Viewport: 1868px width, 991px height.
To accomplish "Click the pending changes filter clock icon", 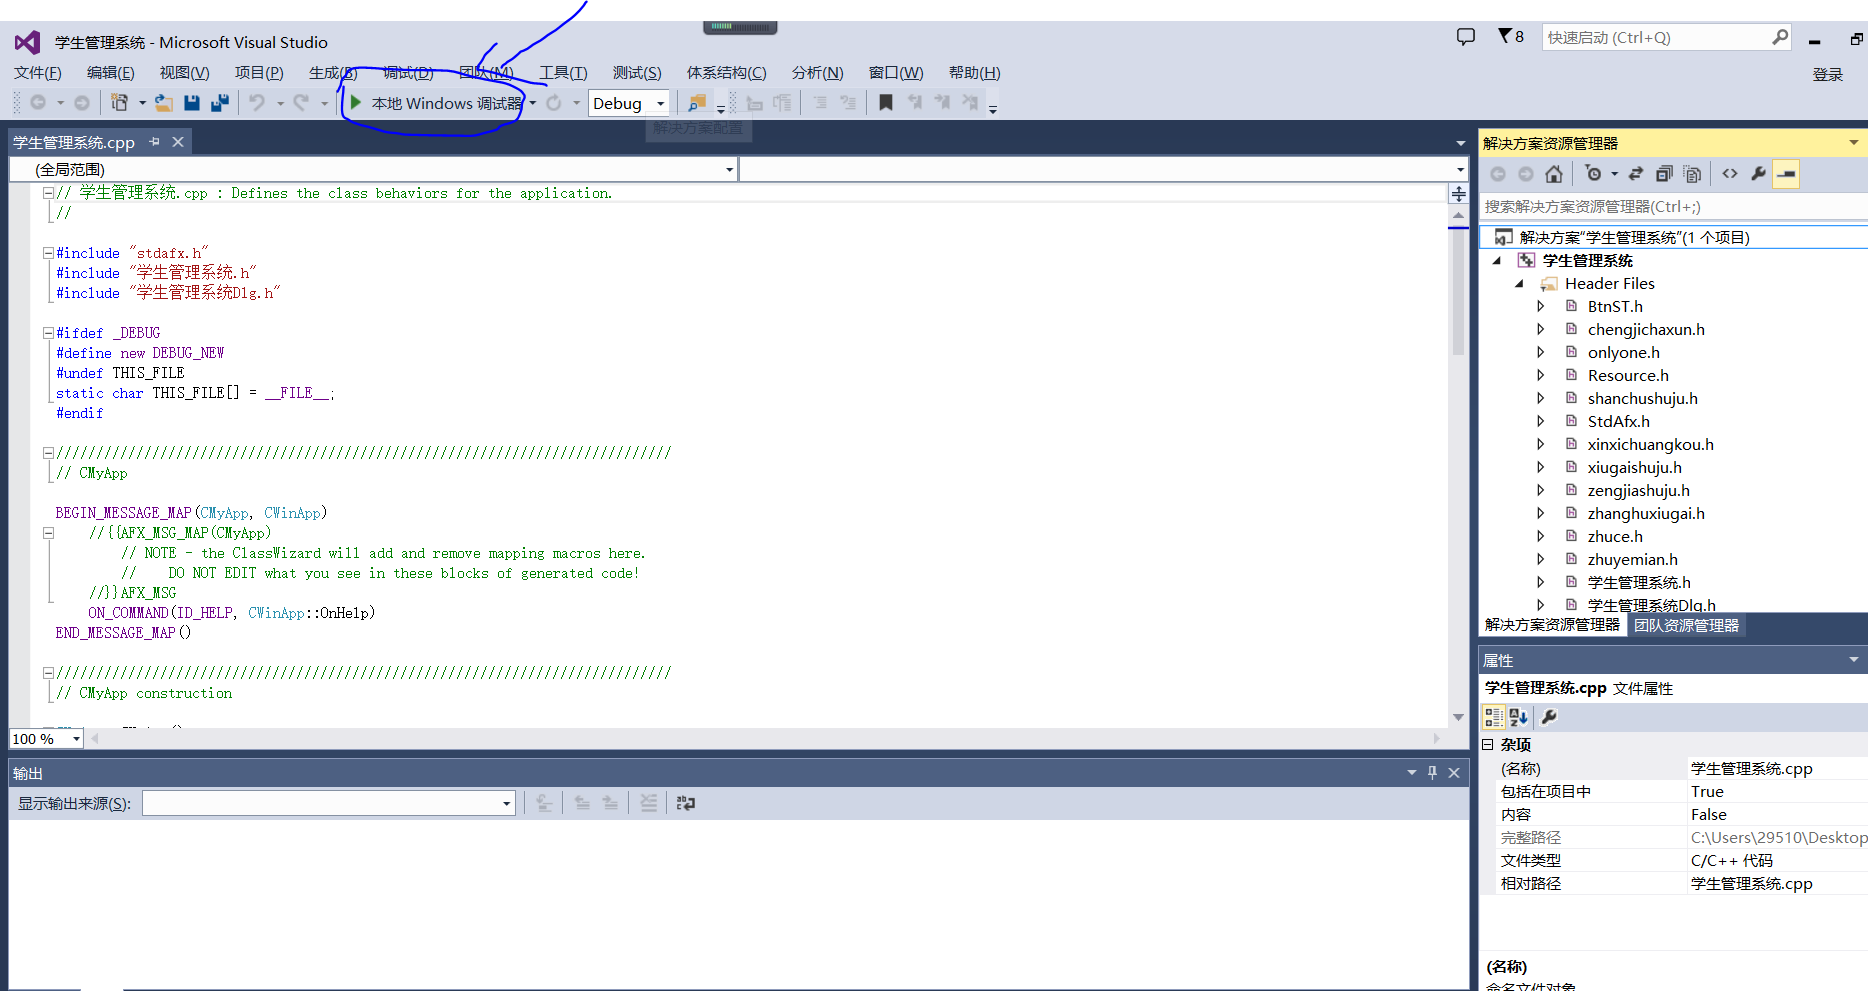I will point(1594,174).
